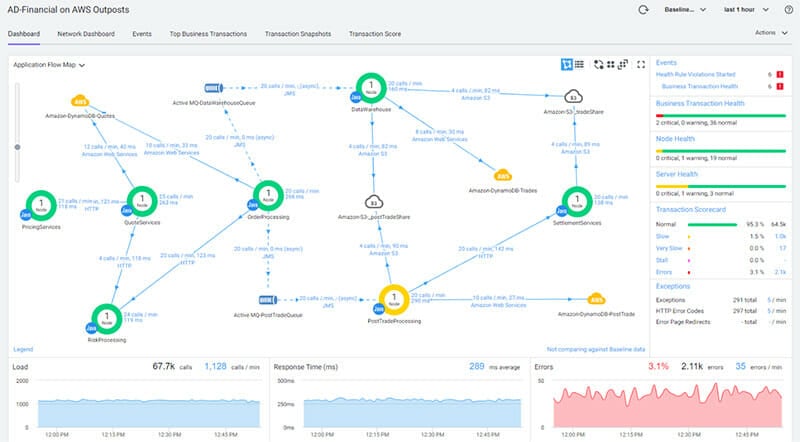Open the Network Dashboard tab
The image size is (800, 442).
[86, 34]
